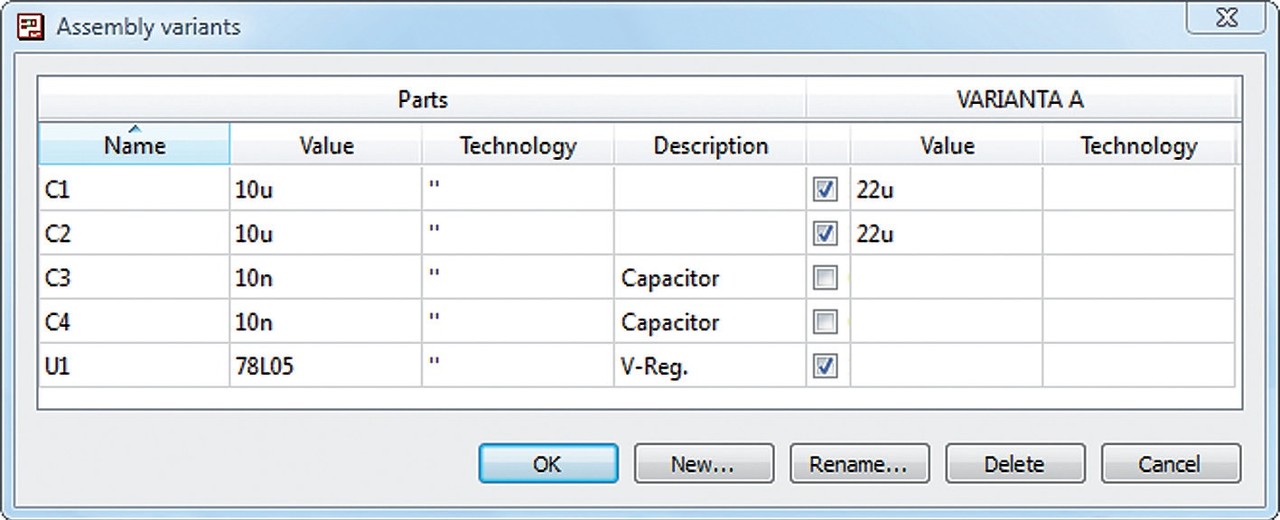This screenshot has height=520, width=1280.
Task: Cancel the dialog
Action: pos(1170,464)
